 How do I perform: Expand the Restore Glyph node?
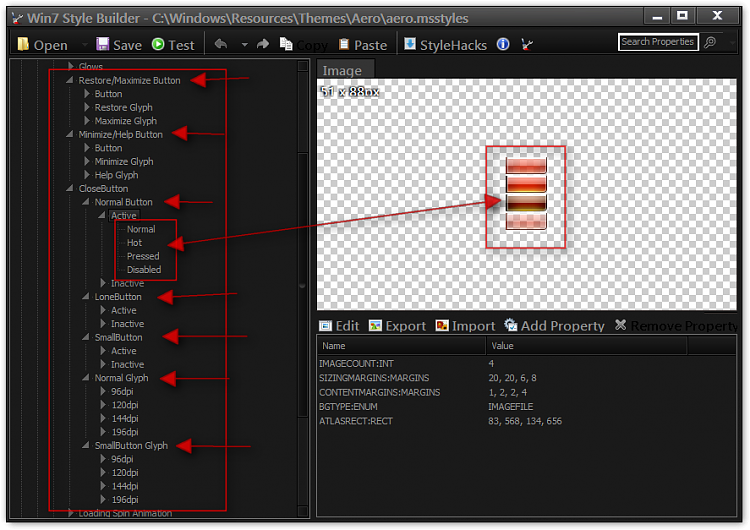tap(87, 107)
